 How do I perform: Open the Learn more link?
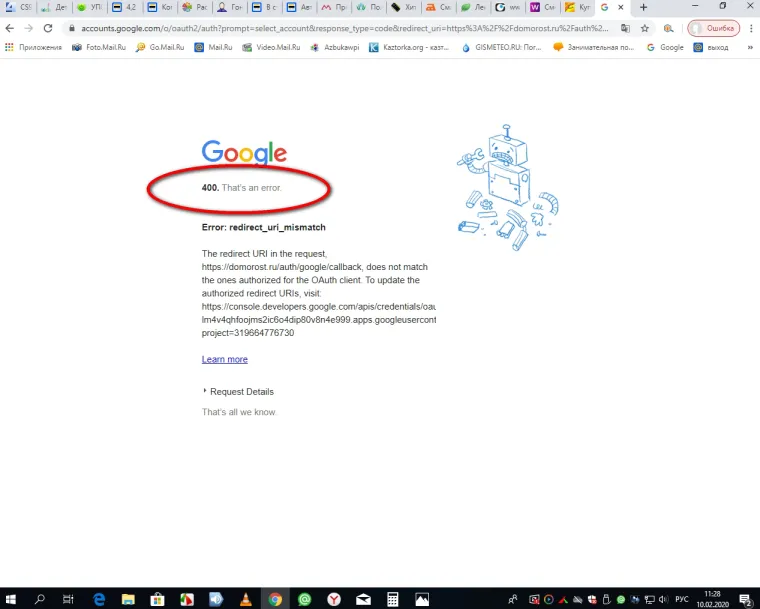[224, 359]
